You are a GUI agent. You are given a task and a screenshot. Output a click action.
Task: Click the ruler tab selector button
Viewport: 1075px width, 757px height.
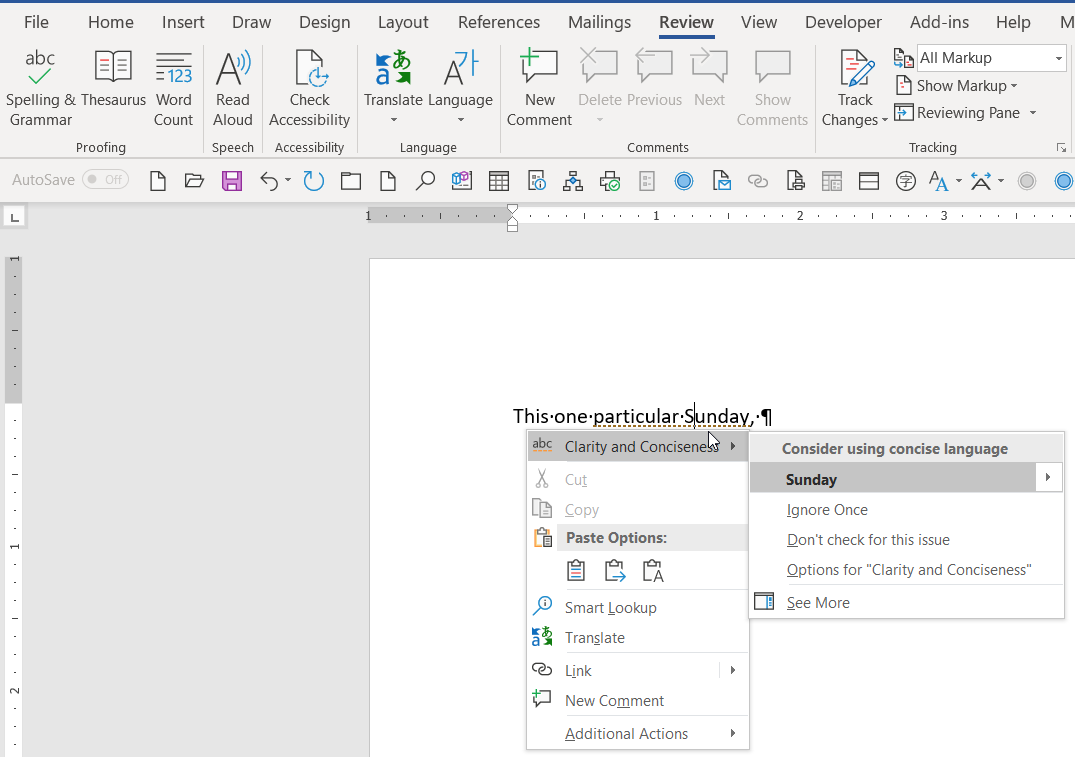click(14, 217)
